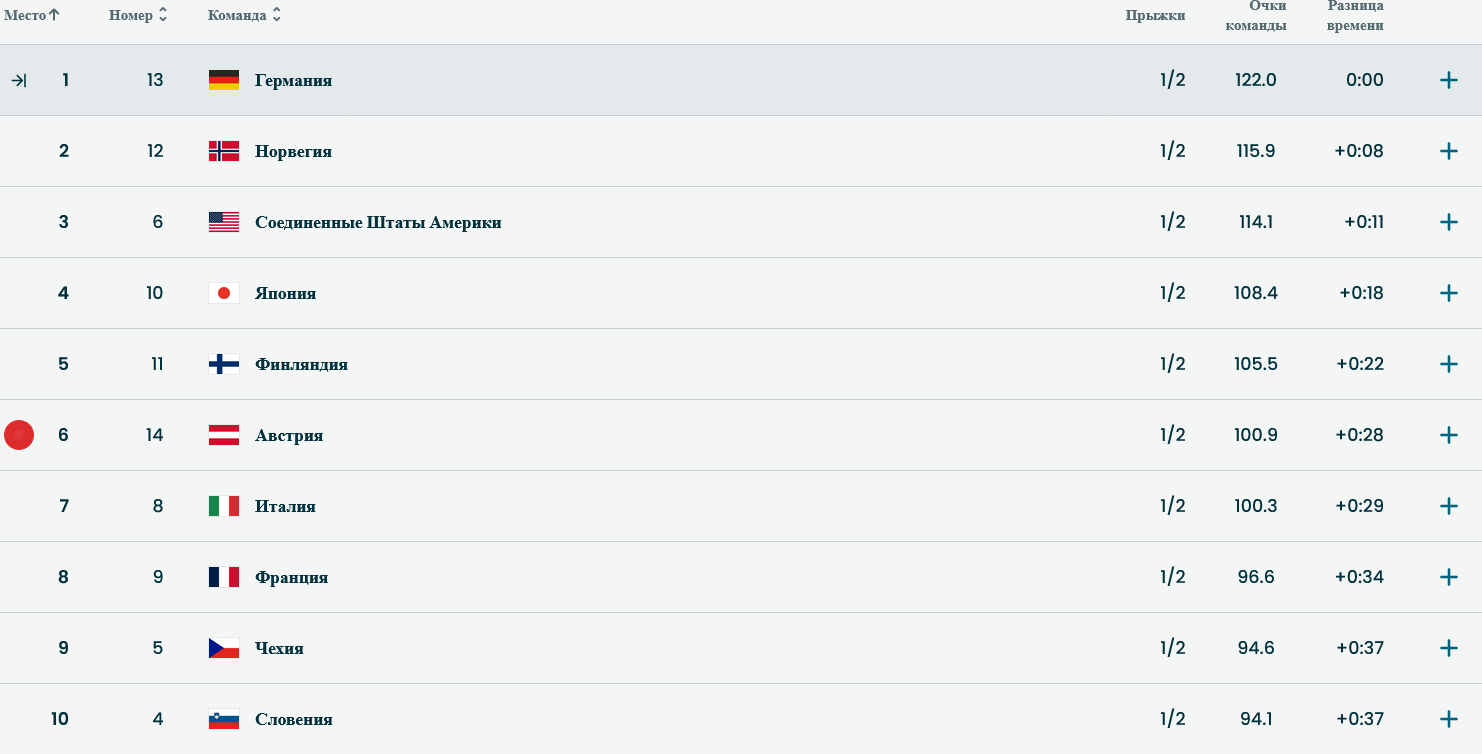Image resolution: width=1482 pixels, height=754 pixels.
Task: Click the Japan flag icon
Action: [224, 293]
